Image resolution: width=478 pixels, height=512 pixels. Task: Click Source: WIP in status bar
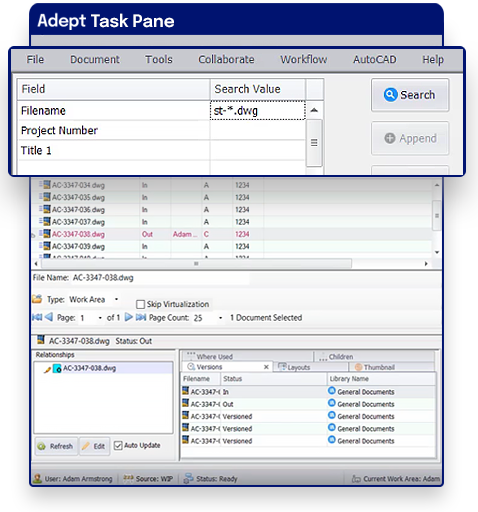(x=154, y=479)
